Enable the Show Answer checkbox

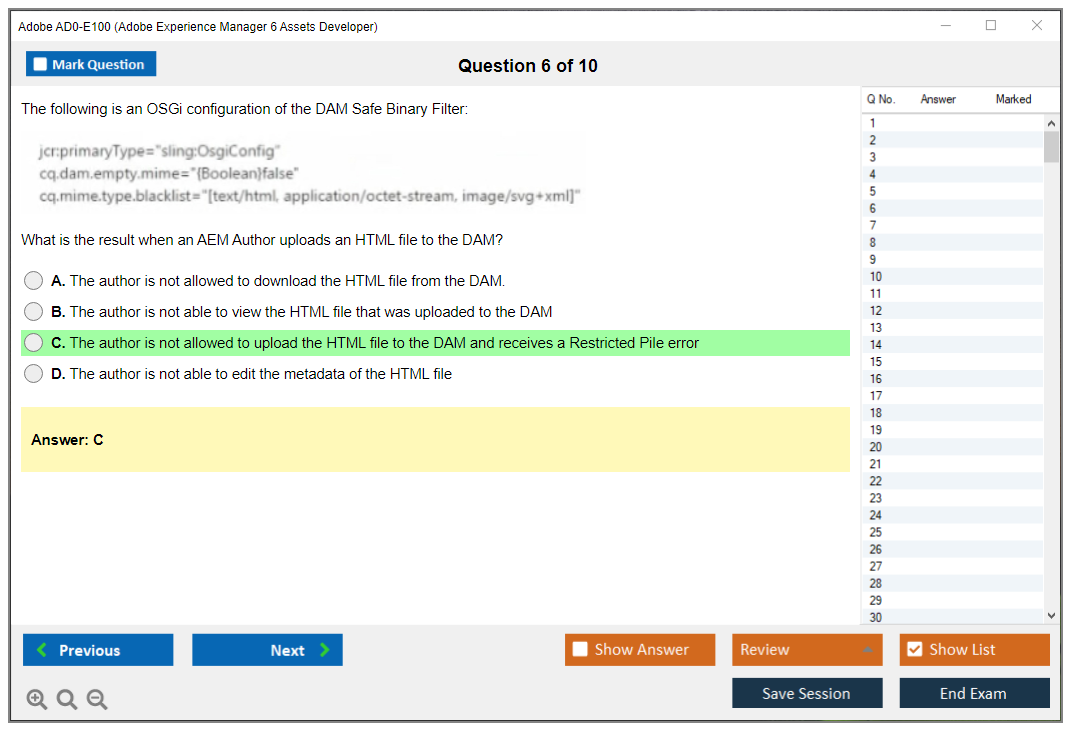tap(580, 650)
